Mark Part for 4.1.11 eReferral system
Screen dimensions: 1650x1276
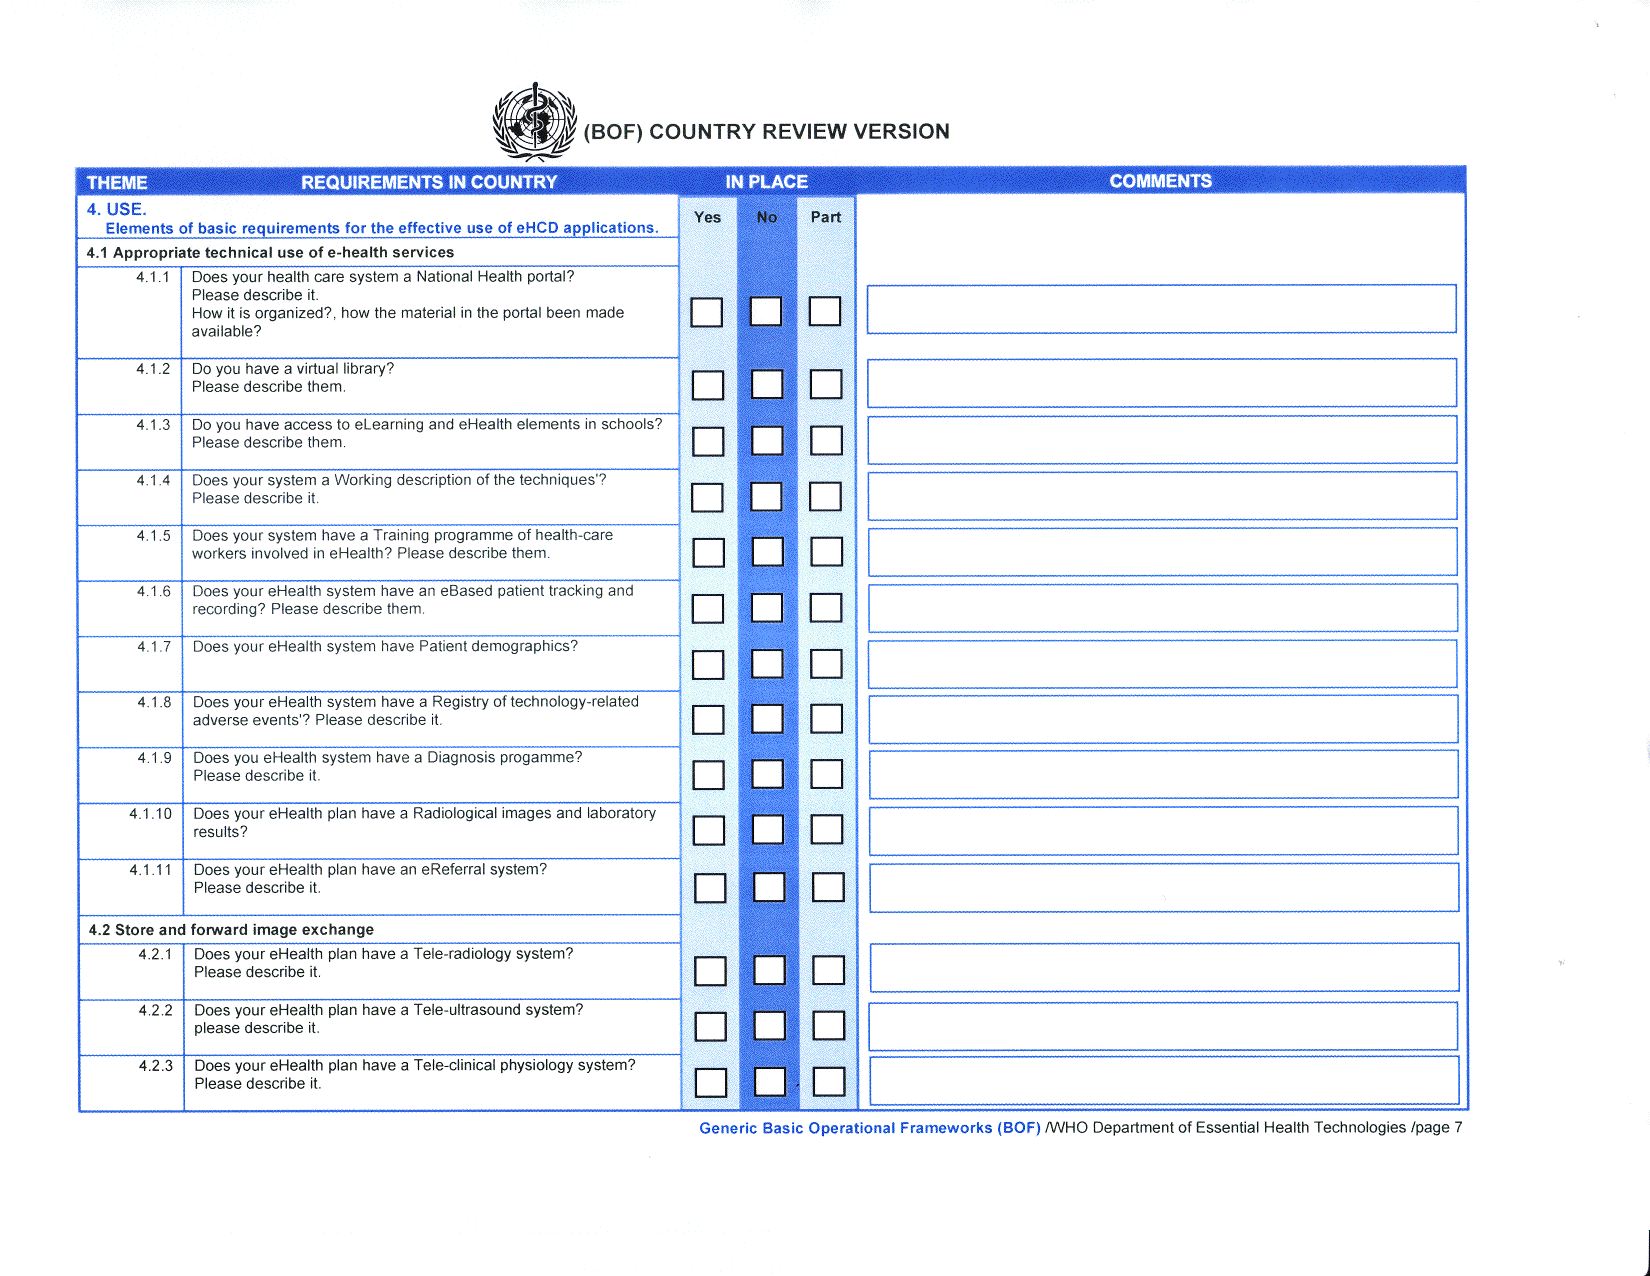828,888
